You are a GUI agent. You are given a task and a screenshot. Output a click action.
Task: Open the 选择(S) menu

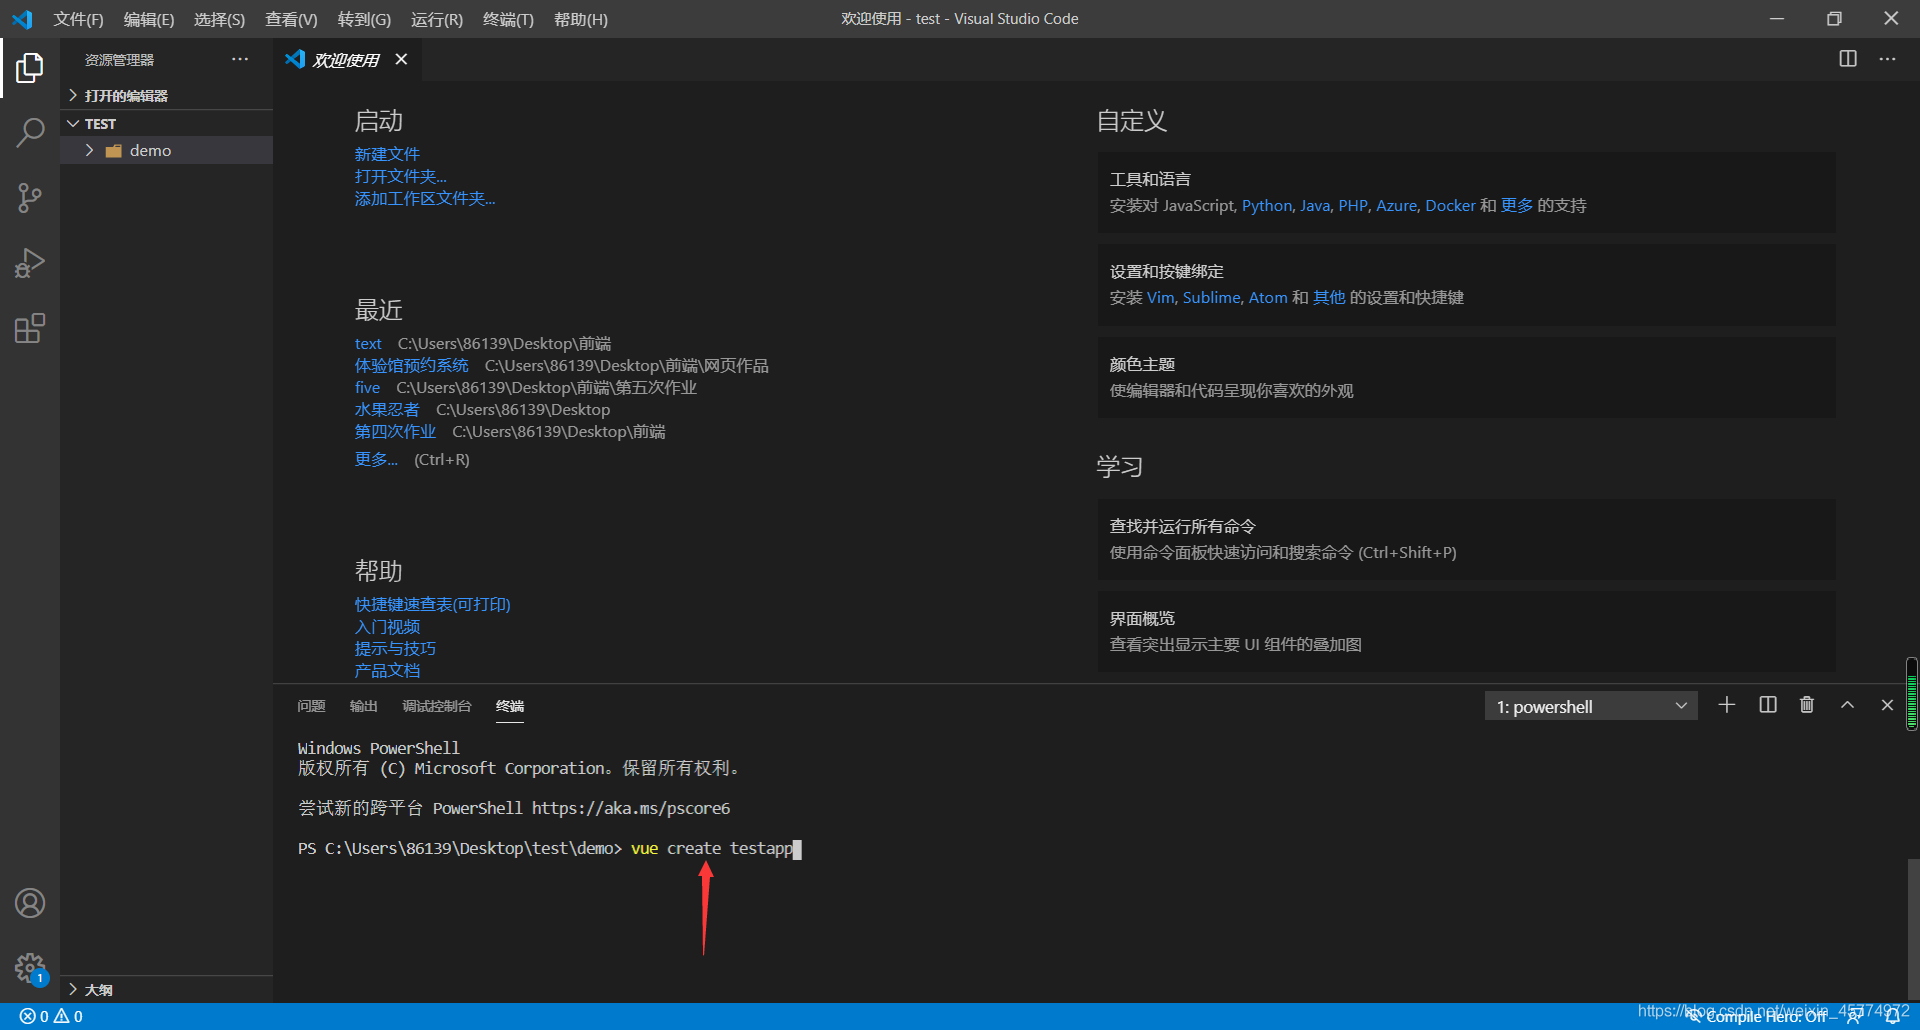click(x=219, y=19)
